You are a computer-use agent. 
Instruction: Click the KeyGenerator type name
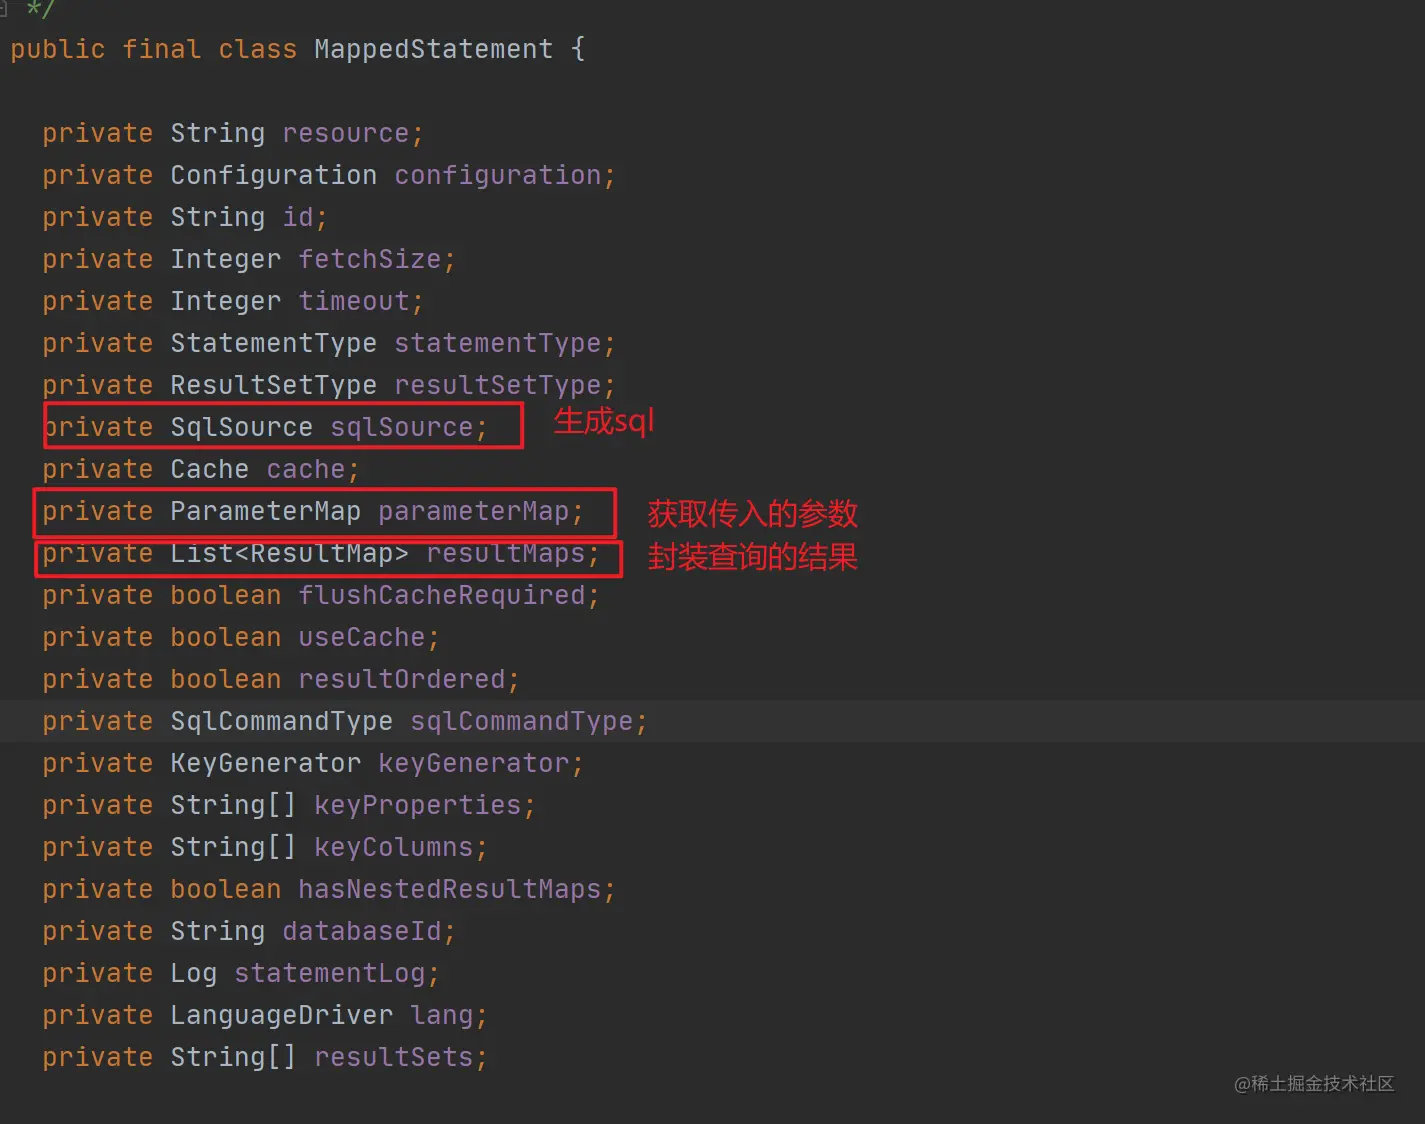265,763
